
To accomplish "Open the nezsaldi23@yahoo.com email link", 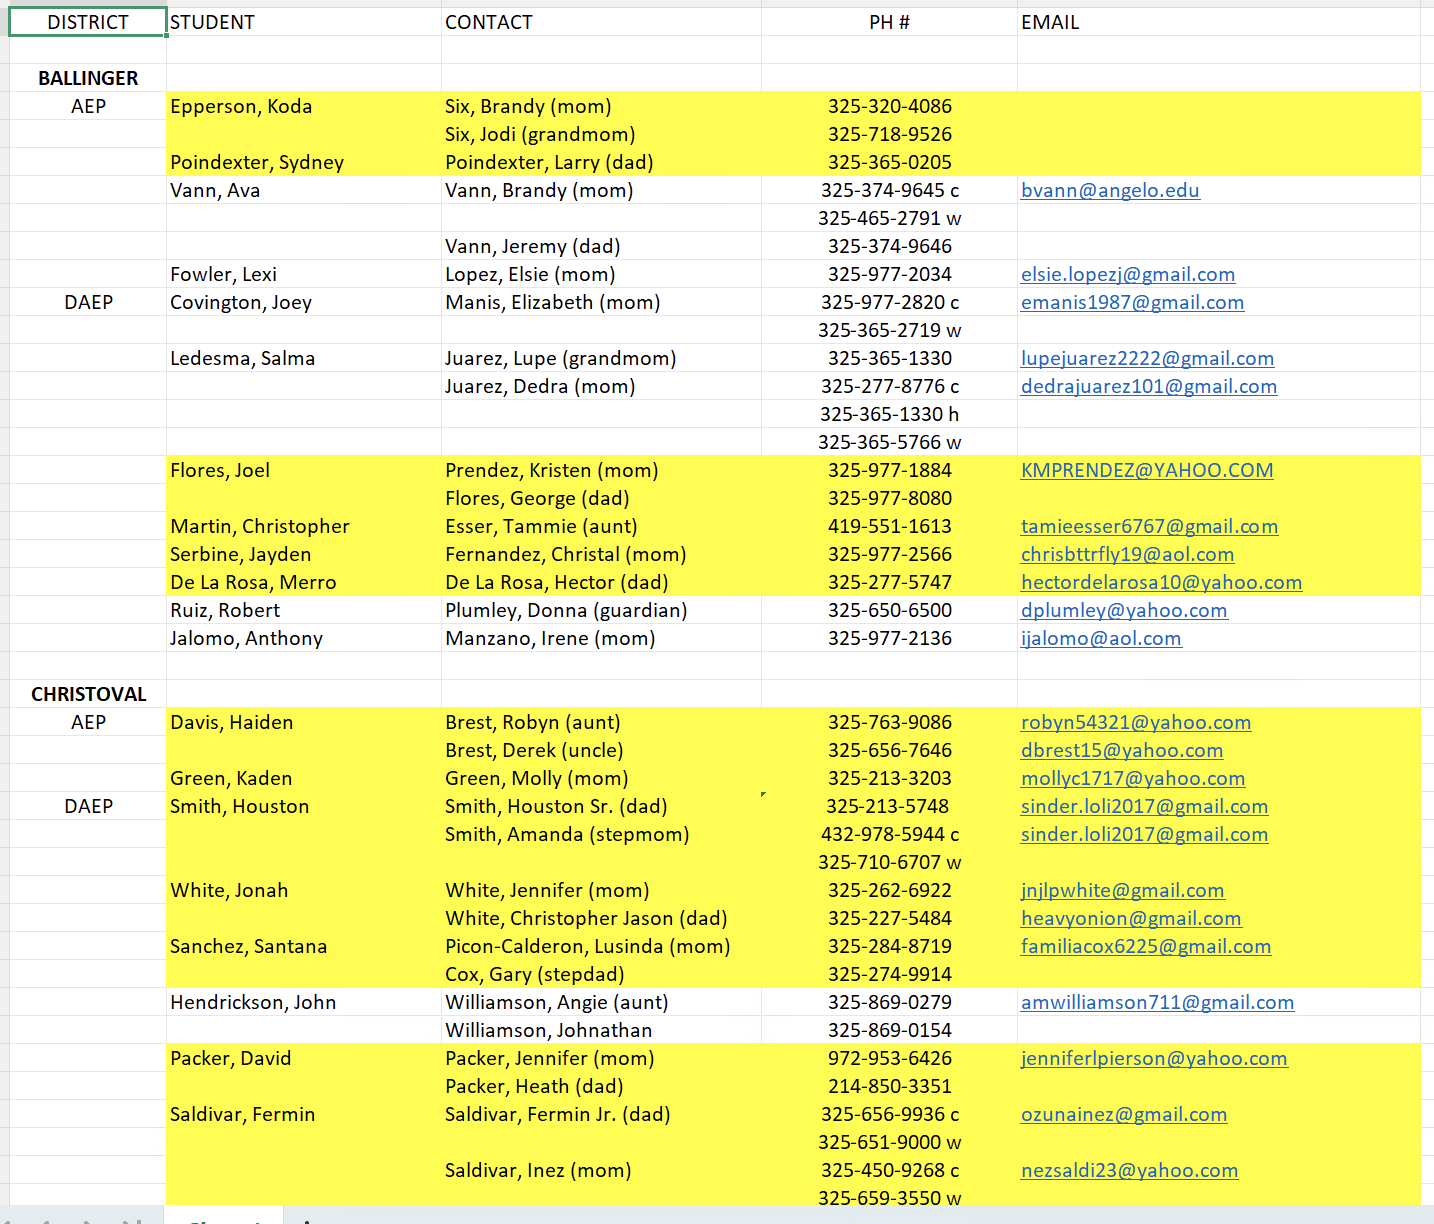I will coord(1129,1170).
